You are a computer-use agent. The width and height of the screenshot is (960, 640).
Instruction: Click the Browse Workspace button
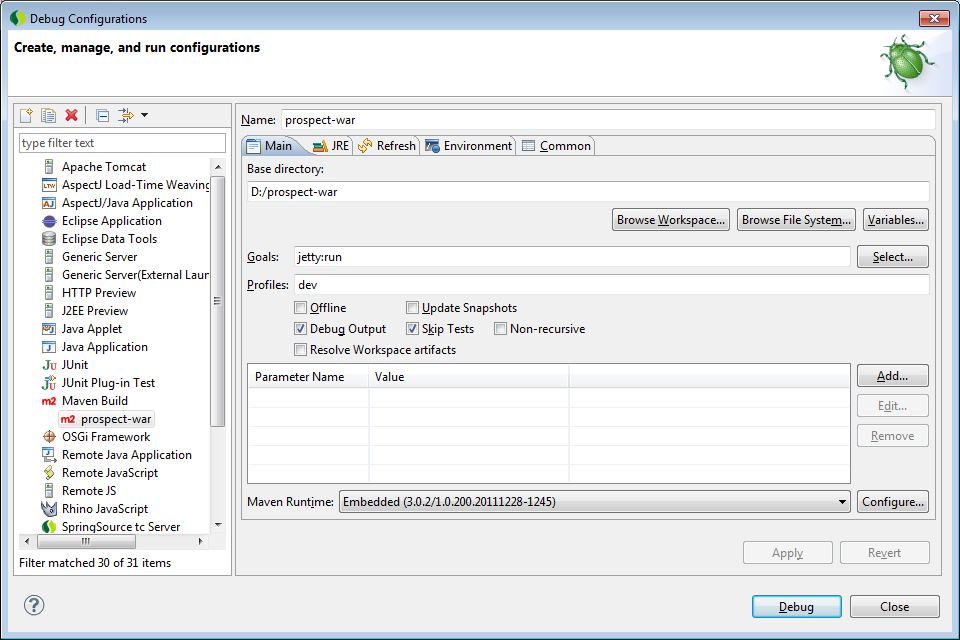[x=670, y=220]
